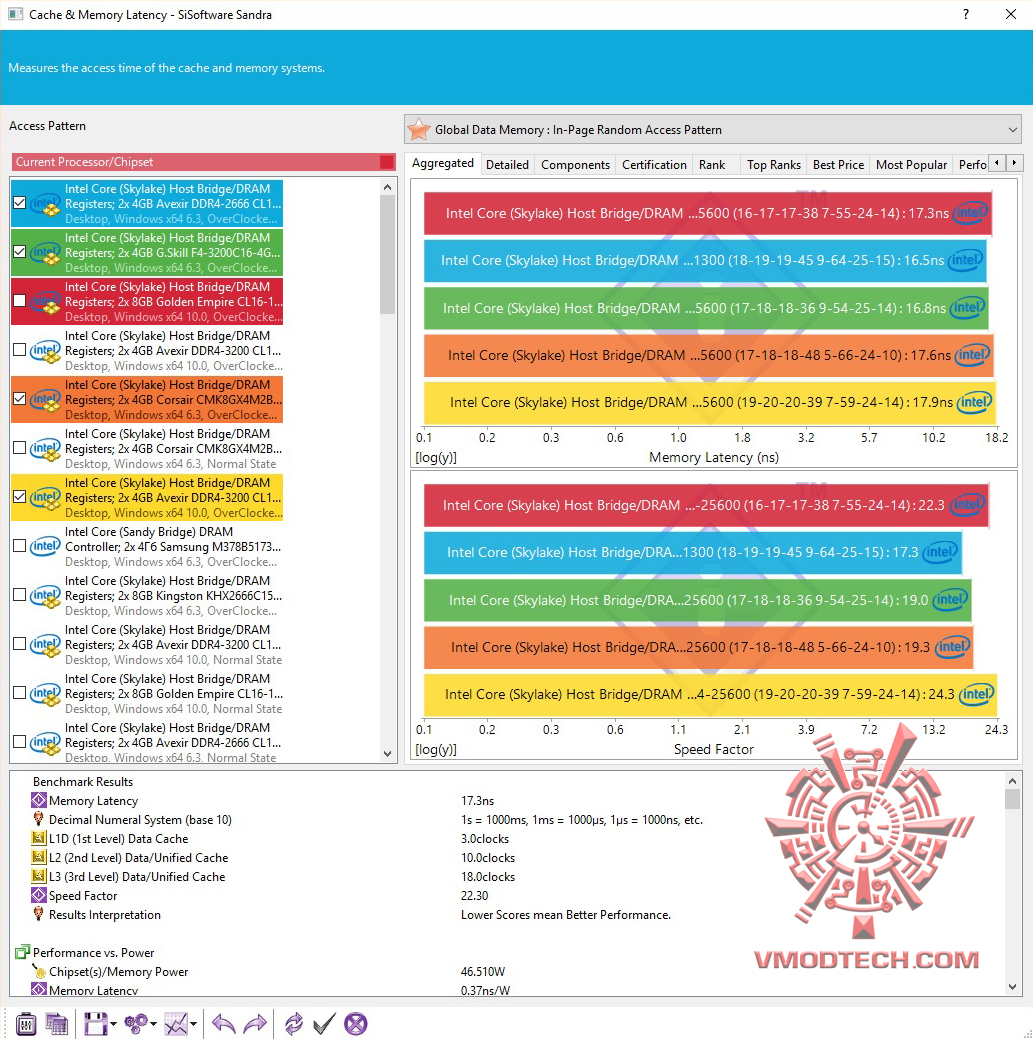1033x1039 pixels.
Task: Click processor list scroll-up arrow
Action: pyautogui.click(x=388, y=188)
